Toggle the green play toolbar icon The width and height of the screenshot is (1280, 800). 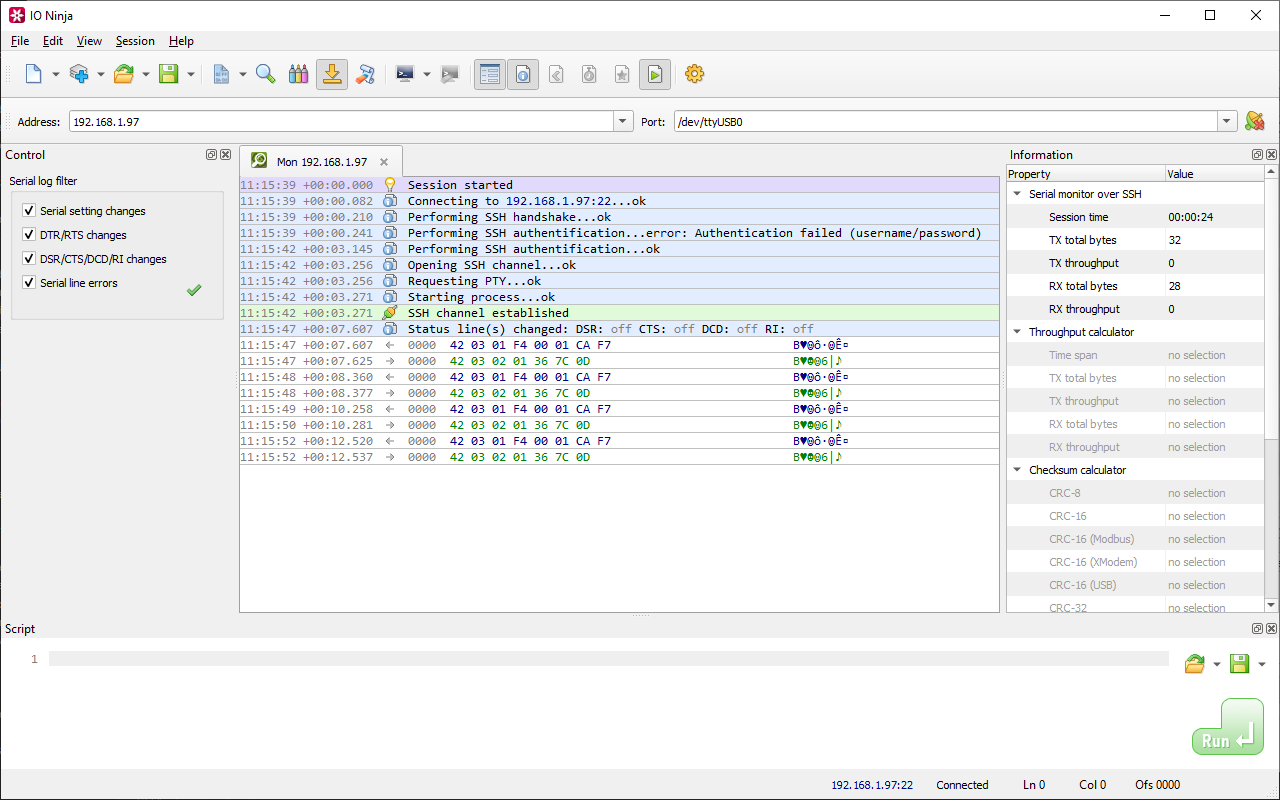tap(655, 74)
